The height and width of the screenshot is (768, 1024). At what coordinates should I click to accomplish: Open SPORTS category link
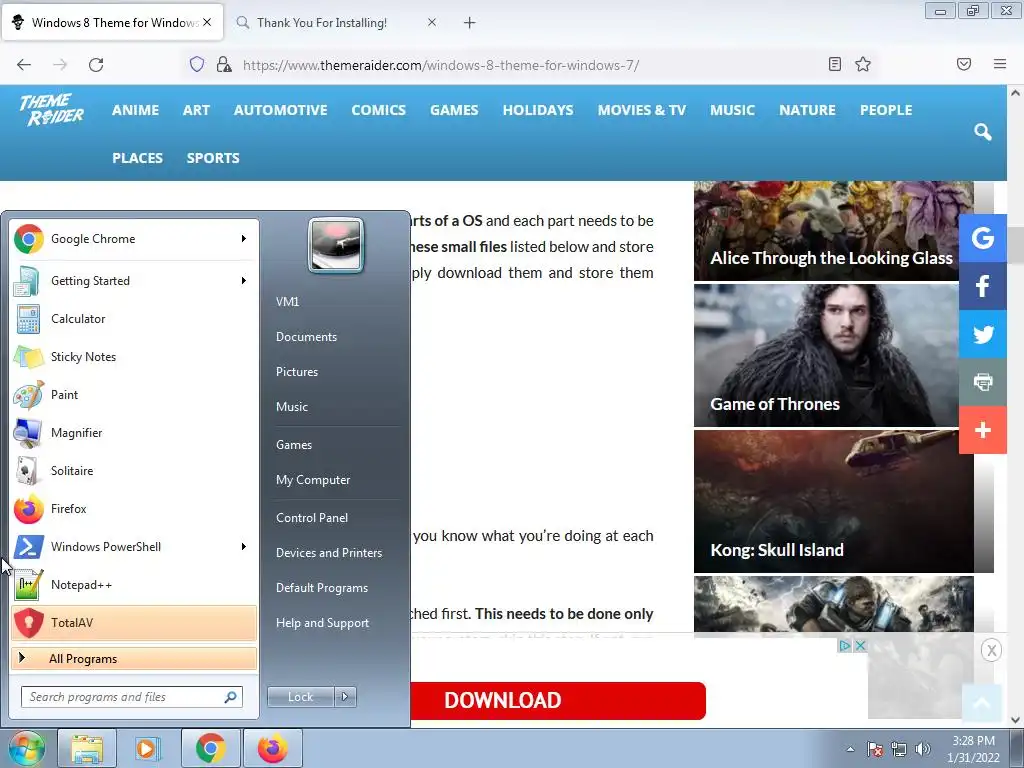pos(213,158)
